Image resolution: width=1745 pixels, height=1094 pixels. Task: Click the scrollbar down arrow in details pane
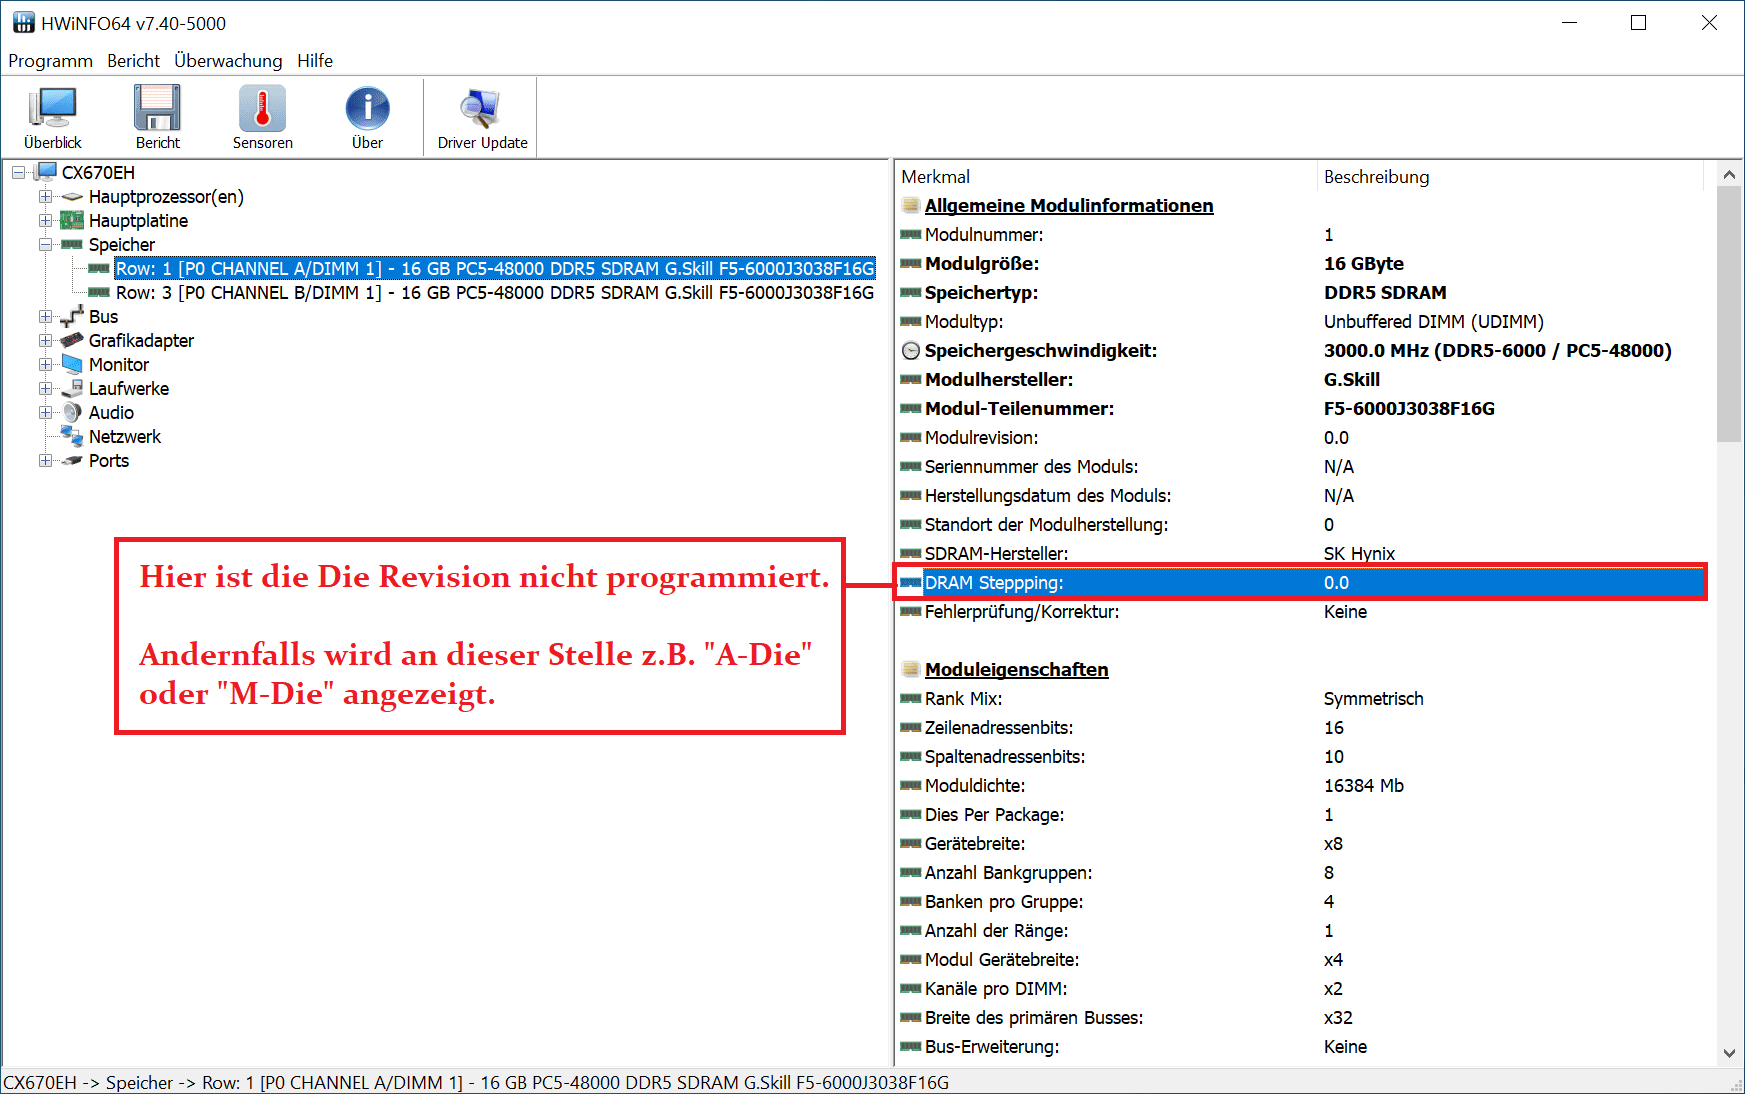click(1729, 1053)
